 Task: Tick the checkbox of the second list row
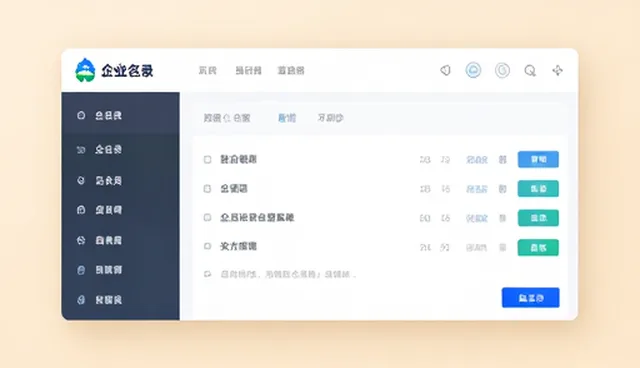(x=207, y=188)
